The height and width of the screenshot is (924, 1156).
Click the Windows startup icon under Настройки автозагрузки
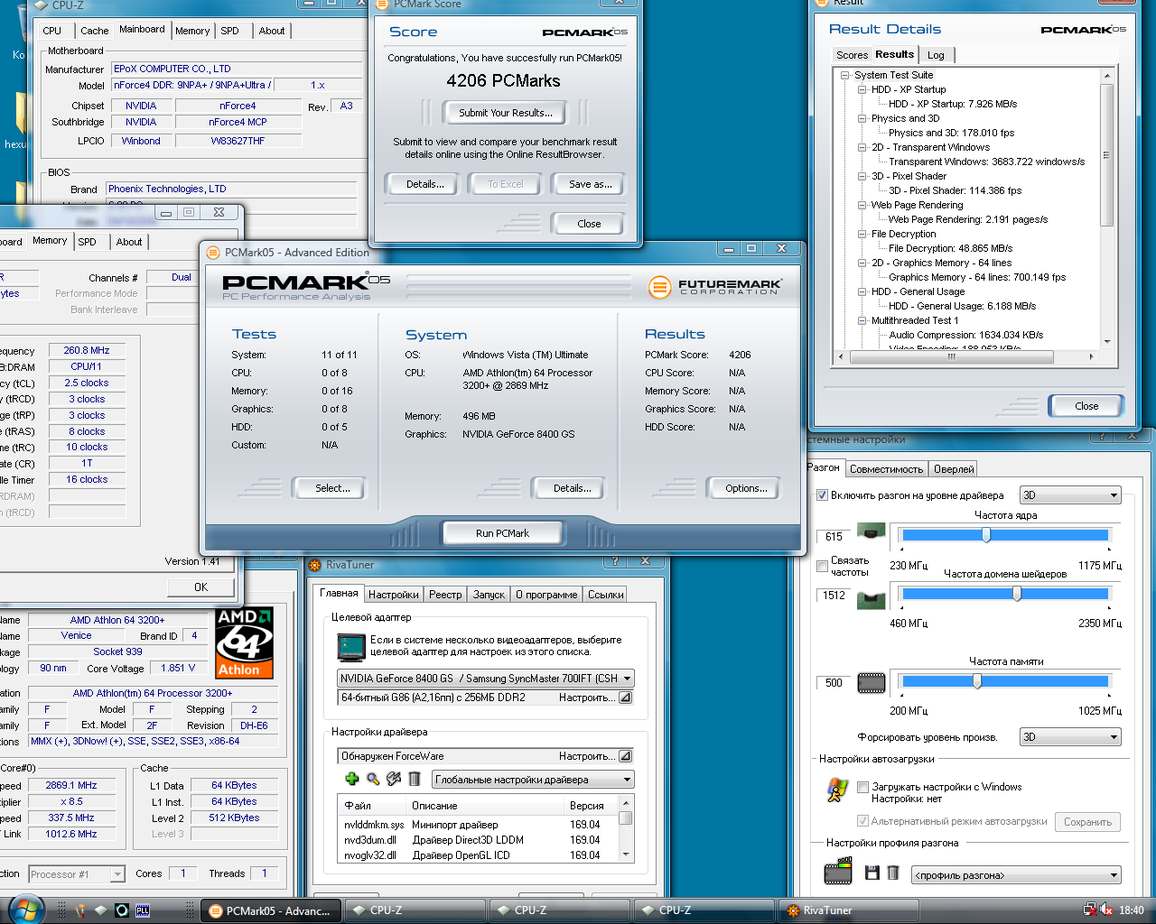[x=837, y=791]
